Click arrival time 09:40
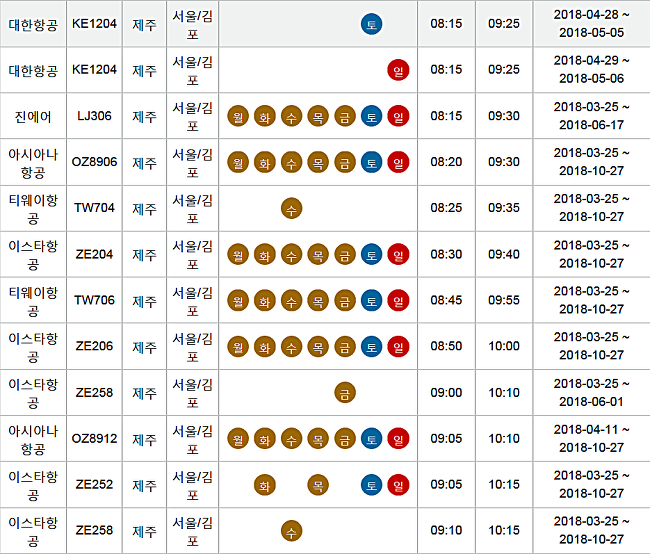 [504, 254]
